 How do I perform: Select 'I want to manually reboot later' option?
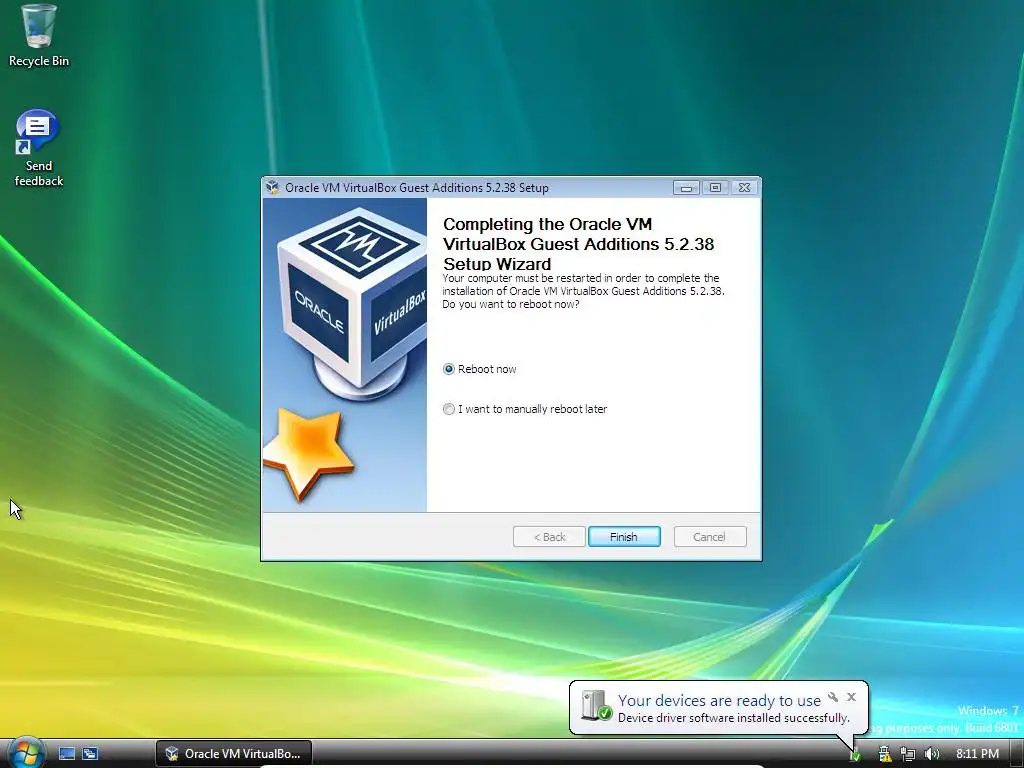[449, 409]
